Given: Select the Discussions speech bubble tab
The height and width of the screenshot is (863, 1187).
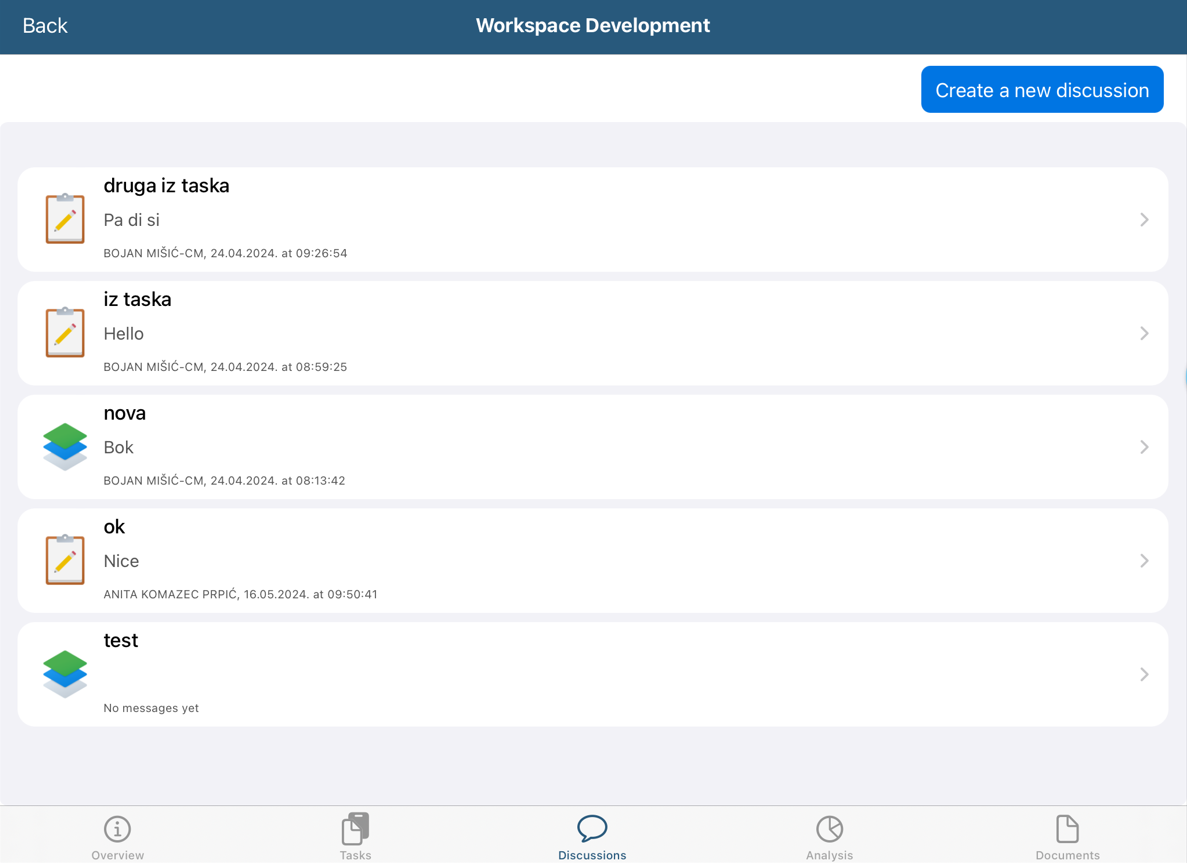Looking at the screenshot, I should pyautogui.click(x=592, y=836).
